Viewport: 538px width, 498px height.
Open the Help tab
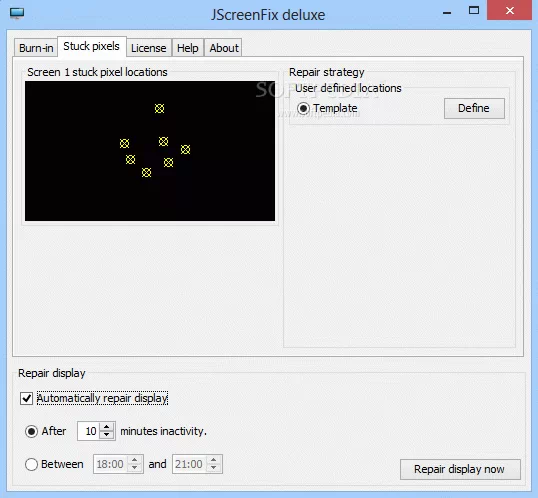[188, 48]
